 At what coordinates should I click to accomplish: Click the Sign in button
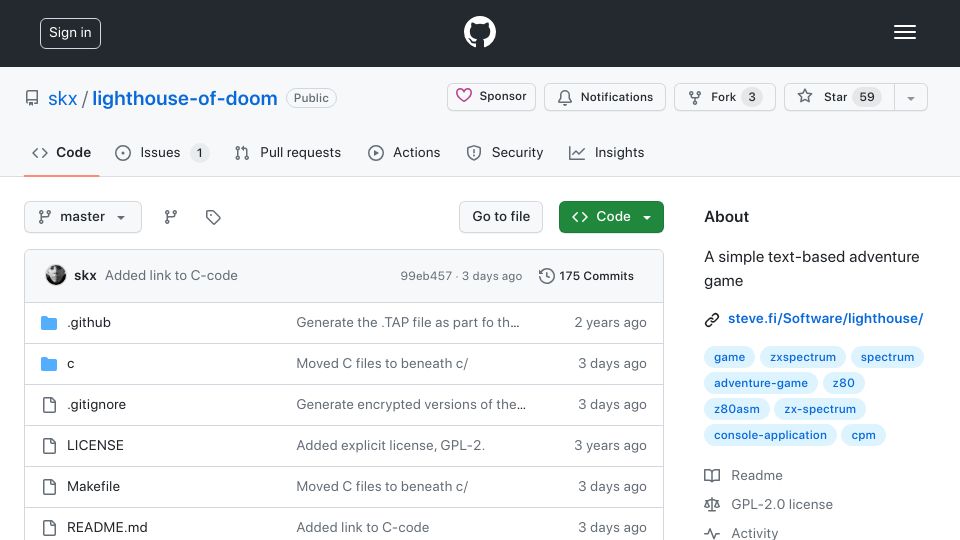pos(70,33)
